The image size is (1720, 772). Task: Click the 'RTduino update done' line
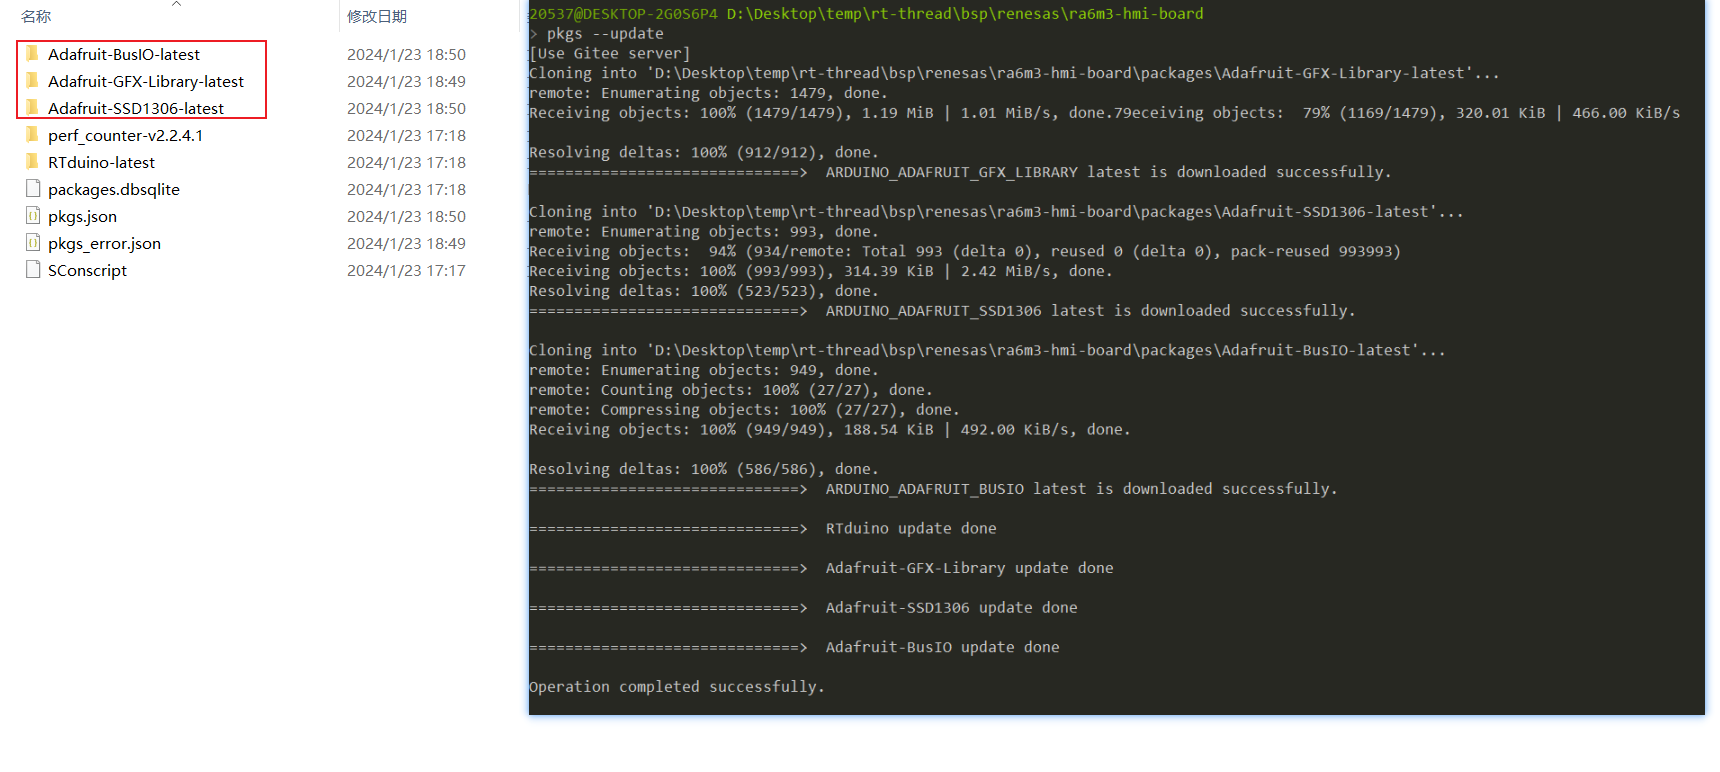[763, 528]
